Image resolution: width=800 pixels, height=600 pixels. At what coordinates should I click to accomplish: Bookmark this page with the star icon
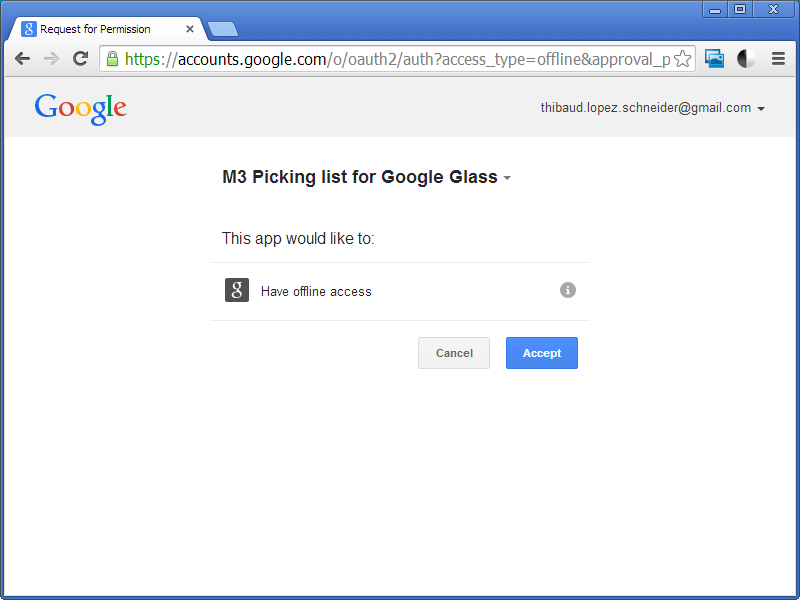(x=682, y=59)
